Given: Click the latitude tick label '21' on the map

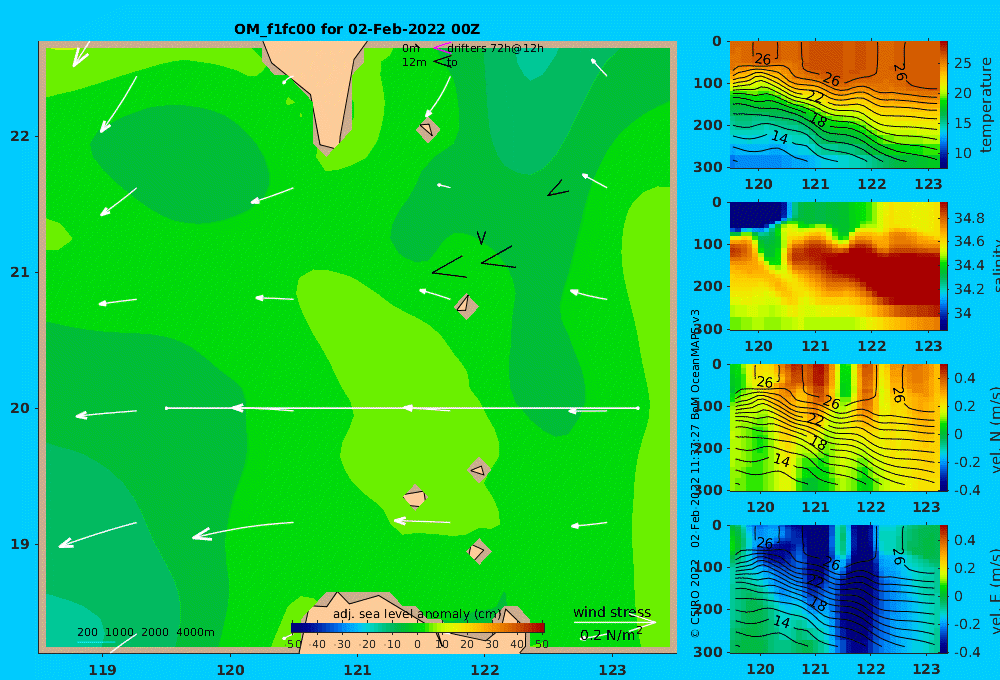Looking at the screenshot, I should point(20,272).
